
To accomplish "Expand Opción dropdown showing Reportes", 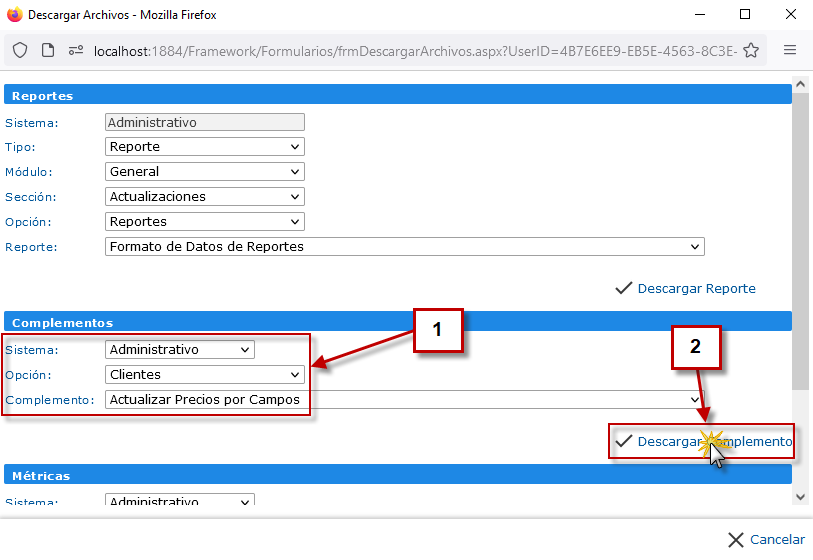I will point(204,222).
